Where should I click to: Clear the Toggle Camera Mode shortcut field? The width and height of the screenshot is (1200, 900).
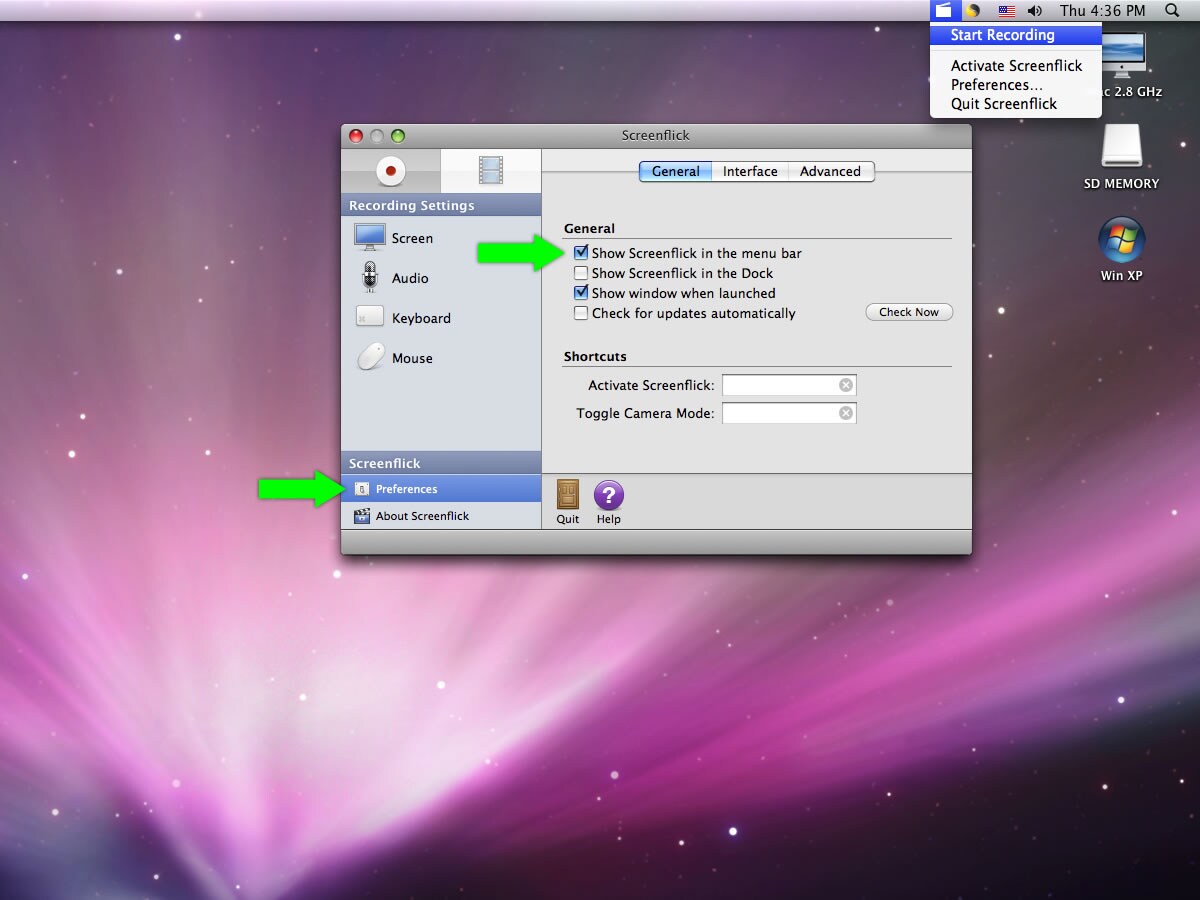click(846, 413)
